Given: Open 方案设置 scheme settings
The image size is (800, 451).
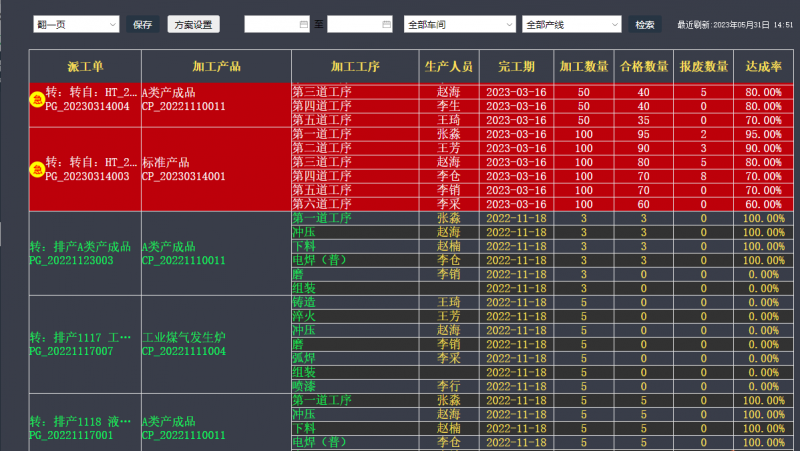Looking at the screenshot, I should tap(193, 24).
